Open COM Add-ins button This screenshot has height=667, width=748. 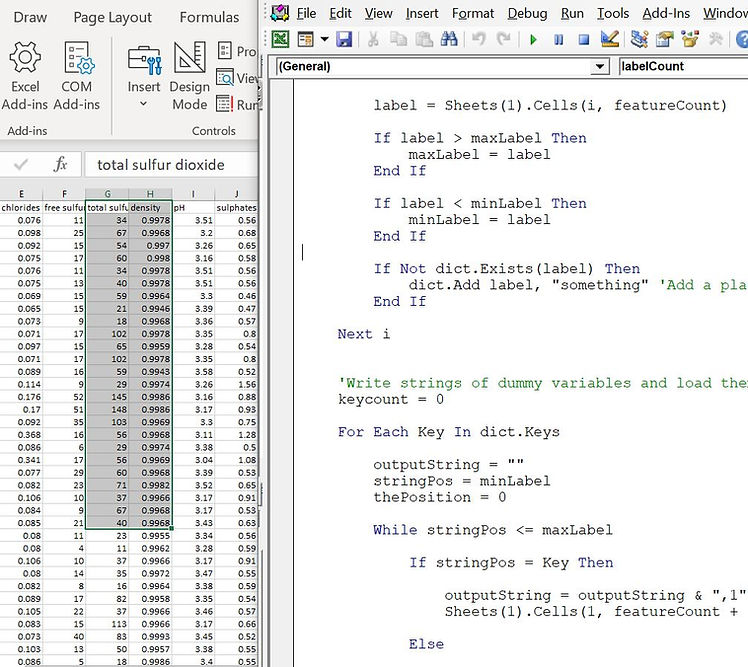pyautogui.click(x=77, y=76)
